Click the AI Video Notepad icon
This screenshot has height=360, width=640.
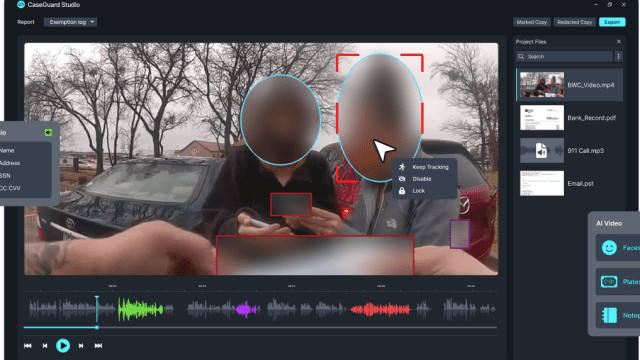609,315
